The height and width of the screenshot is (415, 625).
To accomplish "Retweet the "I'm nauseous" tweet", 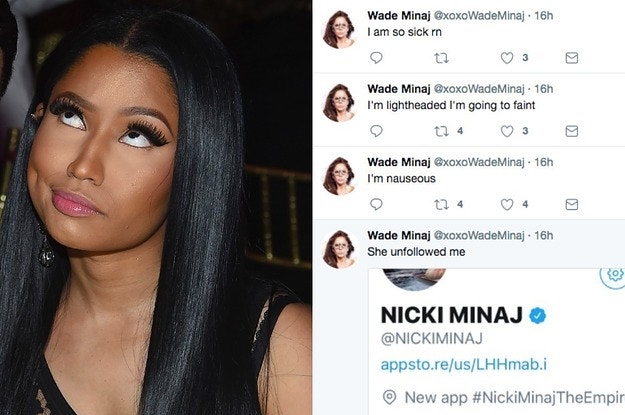I will pyautogui.click(x=441, y=205).
